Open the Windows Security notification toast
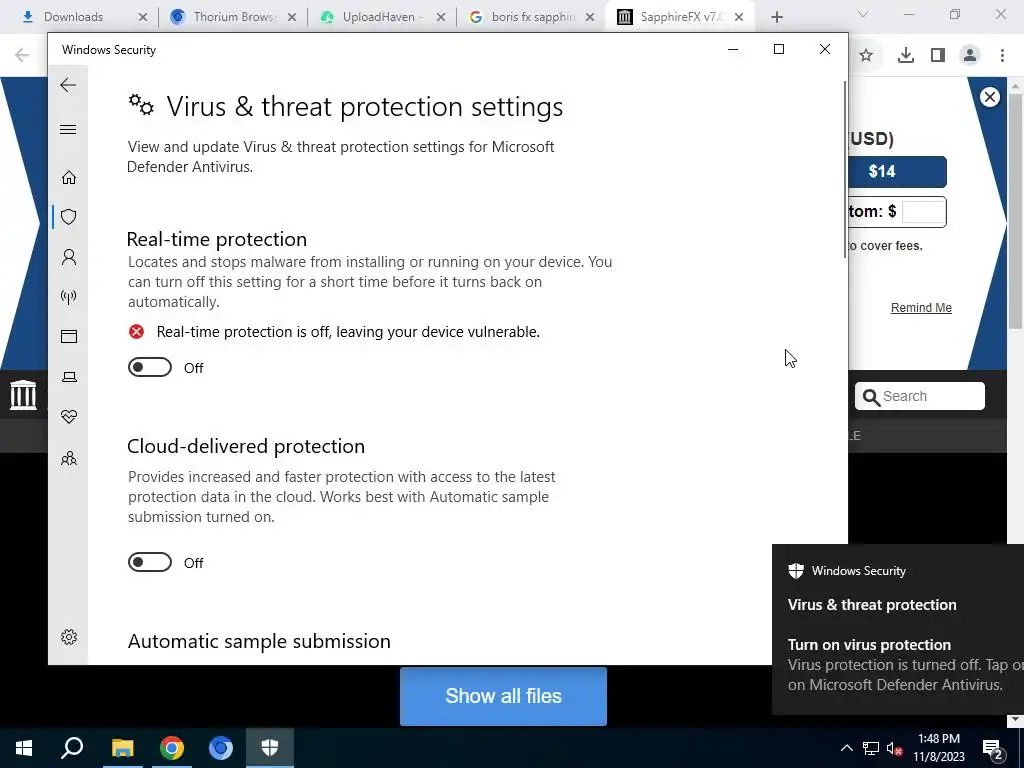 tap(898, 629)
